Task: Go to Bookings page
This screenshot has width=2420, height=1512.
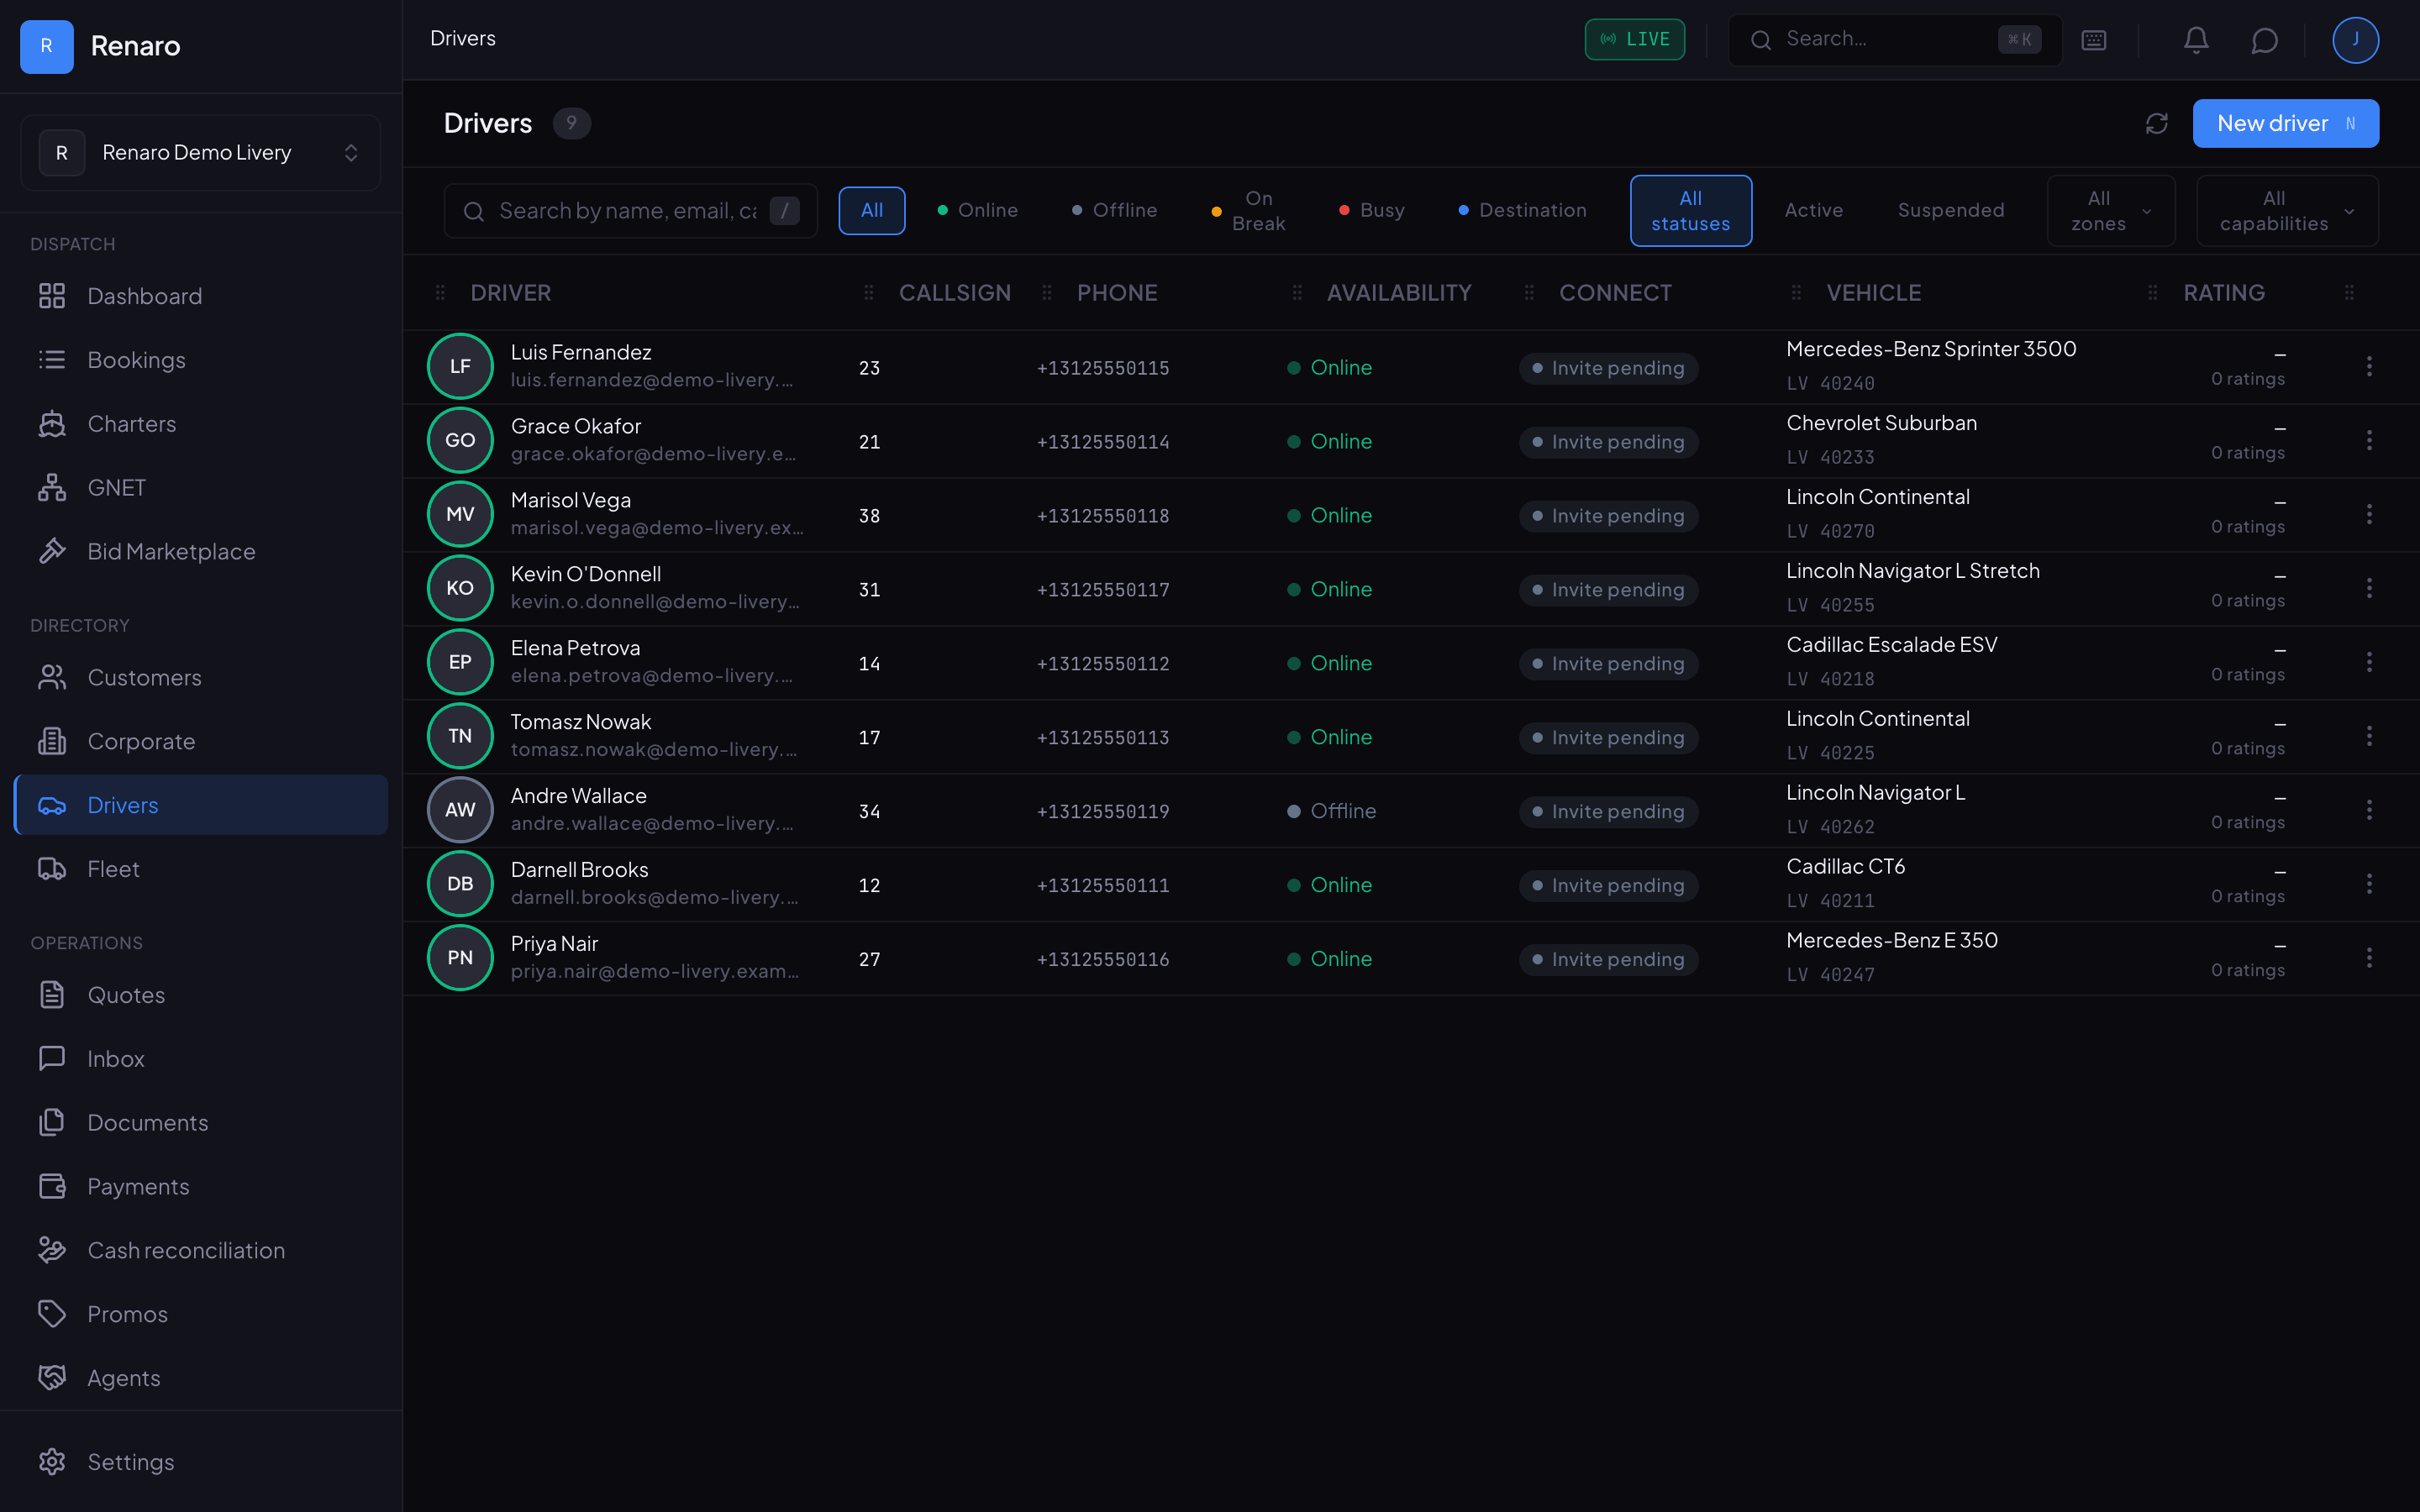Action: pos(201,360)
